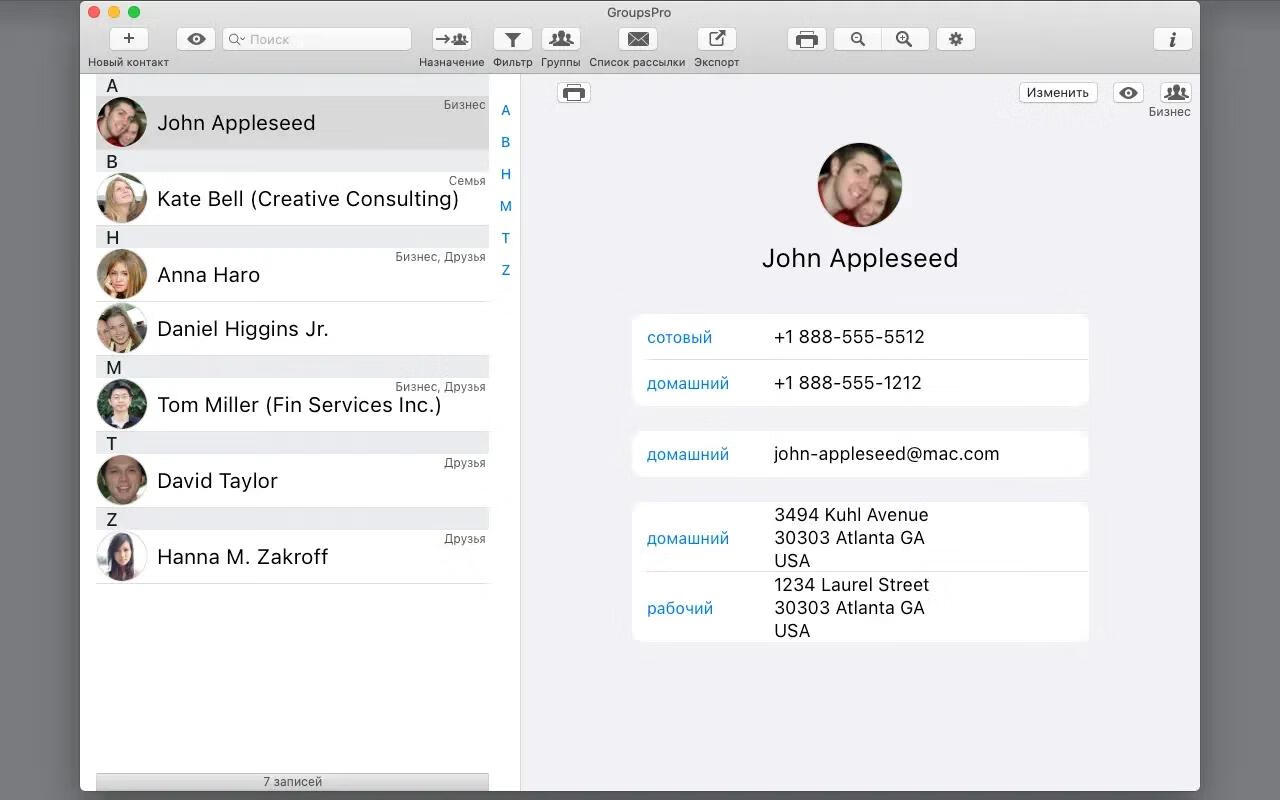Click the Изменить edit button
This screenshot has height=800, width=1280.
click(x=1058, y=92)
